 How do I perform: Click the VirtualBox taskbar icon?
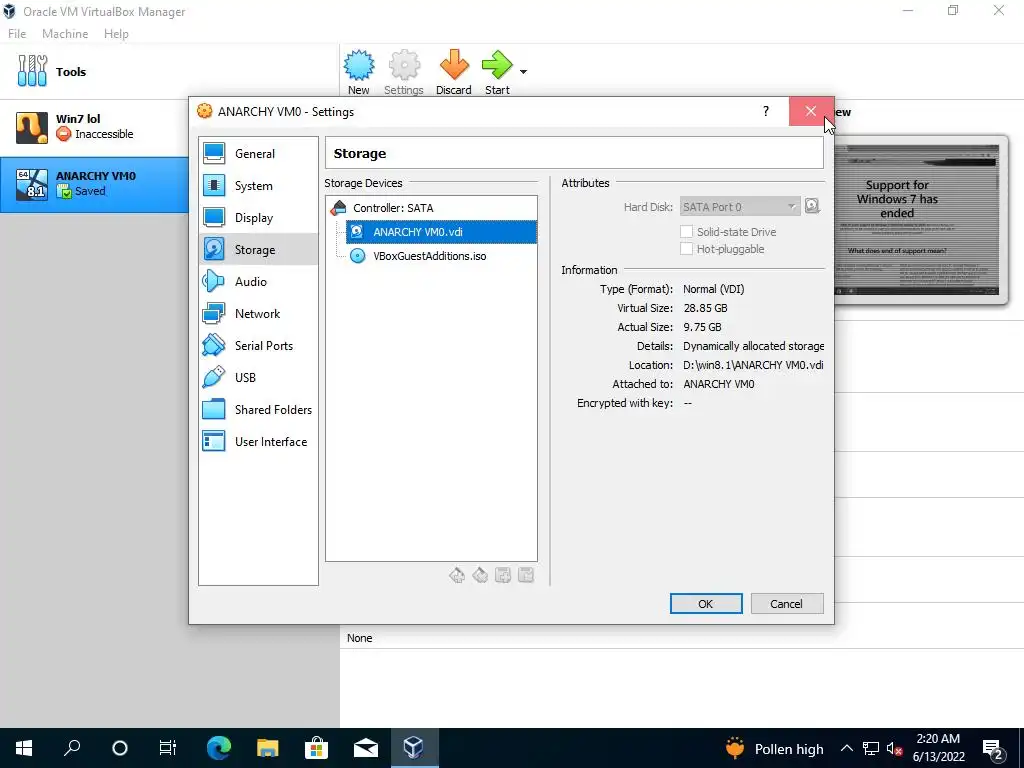(x=413, y=748)
